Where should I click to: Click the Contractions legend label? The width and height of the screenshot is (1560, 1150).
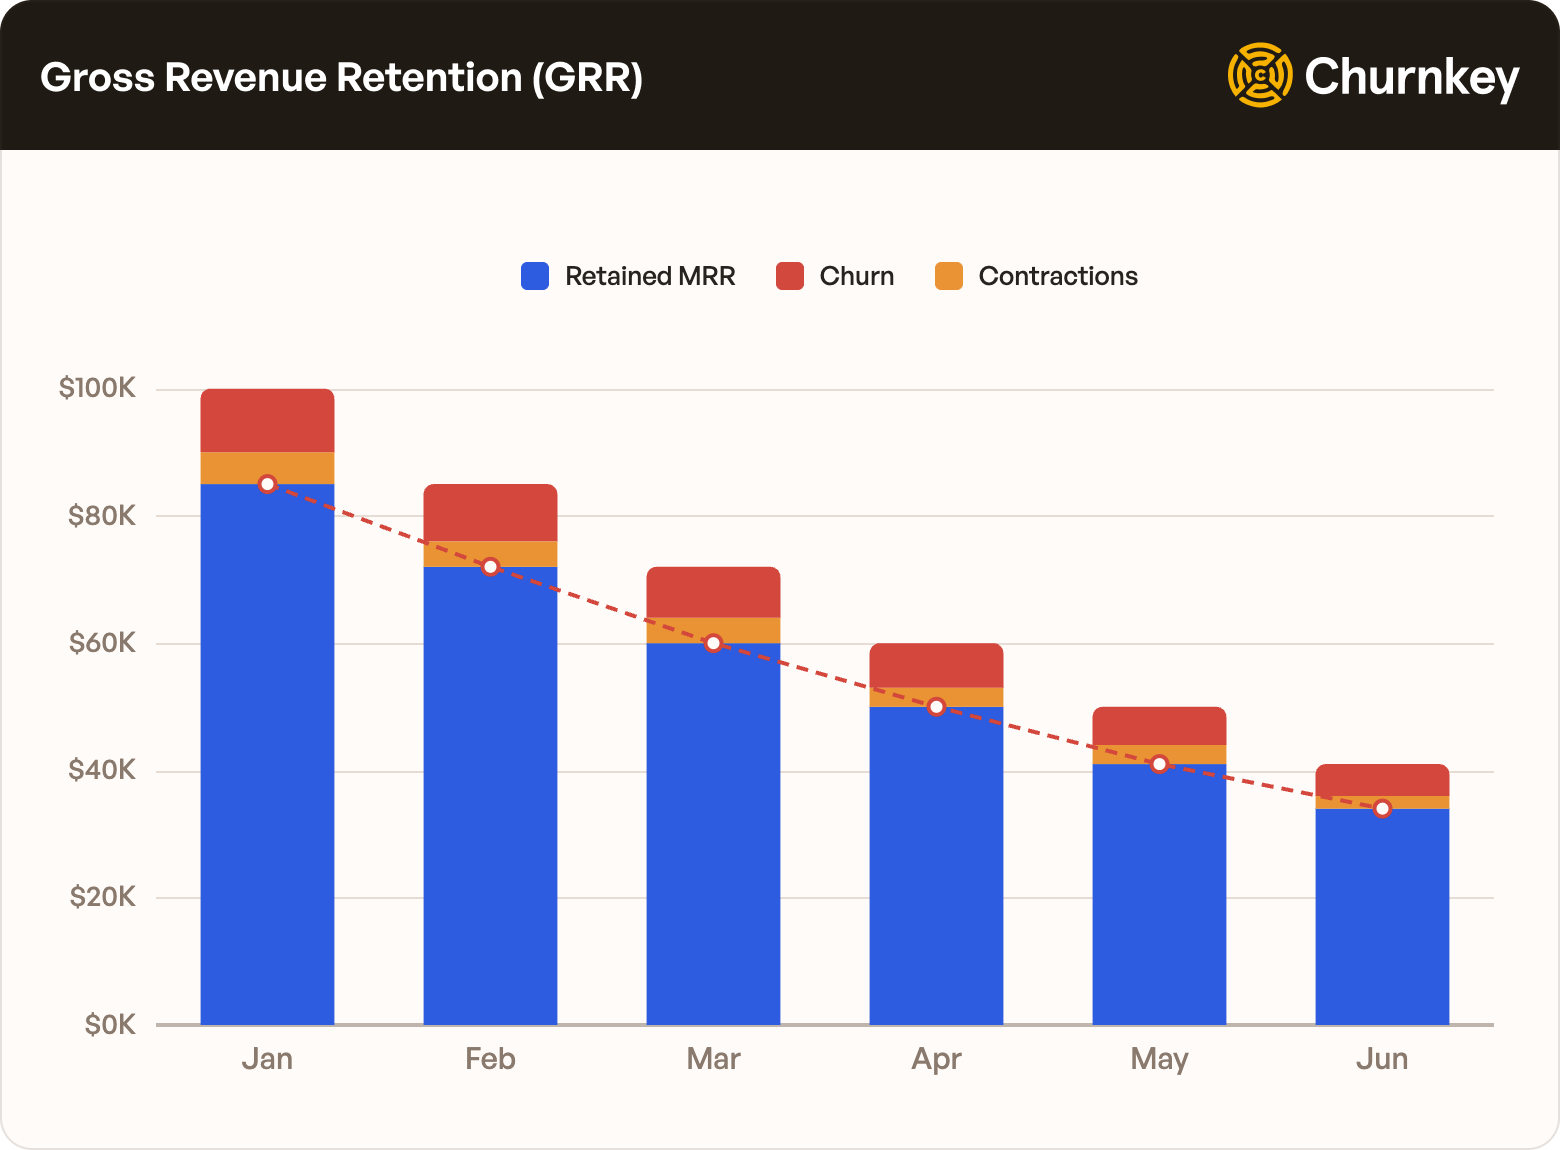[x=1057, y=276]
